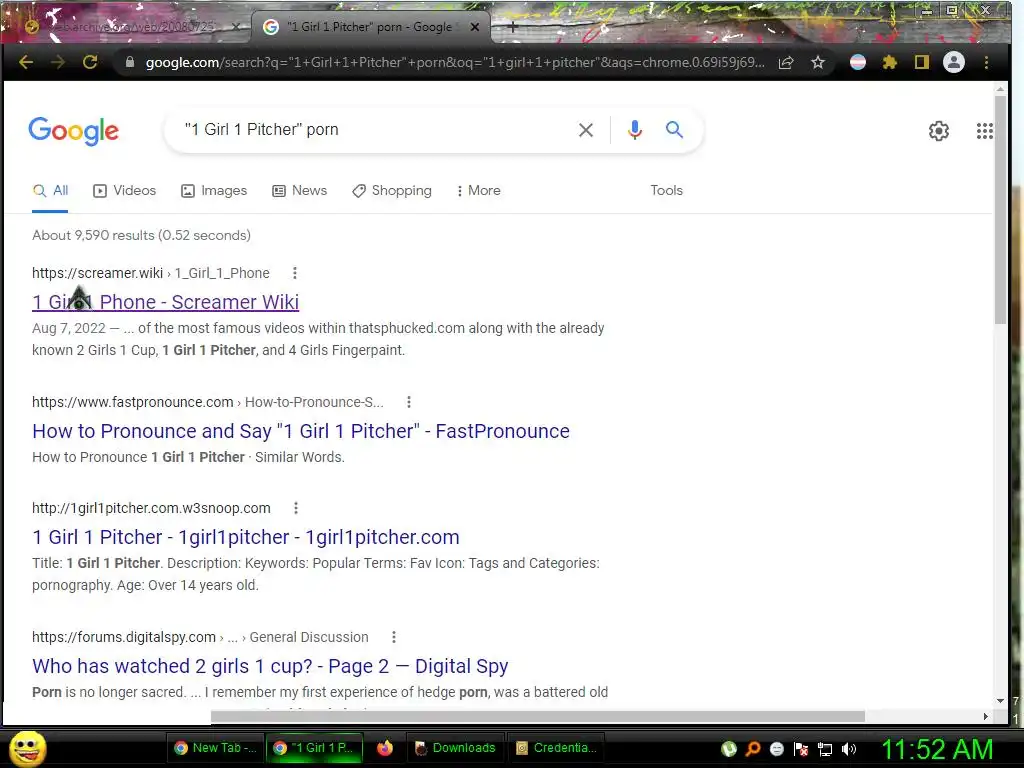Open options for the screamer.wiki result

coord(295,273)
